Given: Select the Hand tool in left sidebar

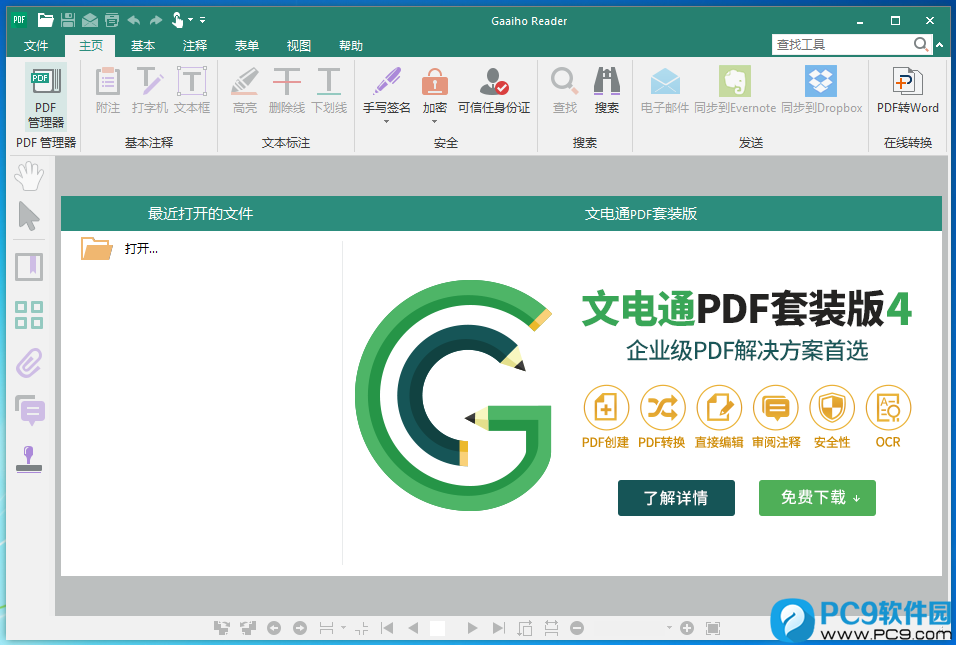Looking at the screenshot, I should [29, 176].
